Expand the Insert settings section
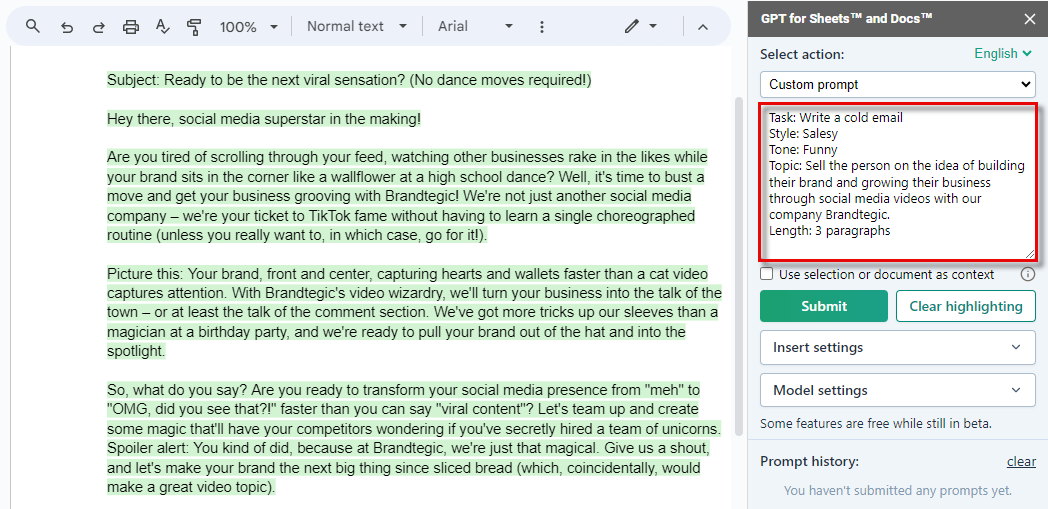The width and height of the screenshot is (1048, 509). coord(898,347)
